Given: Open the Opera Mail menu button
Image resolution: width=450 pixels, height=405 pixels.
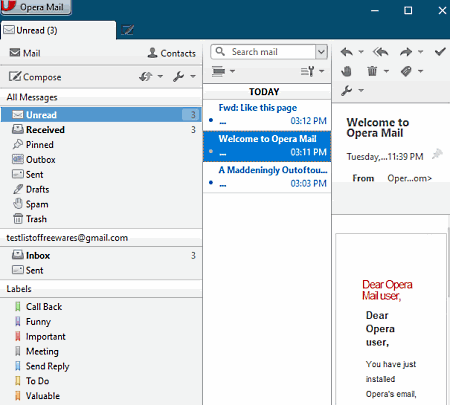Looking at the screenshot, I should (36, 7).
